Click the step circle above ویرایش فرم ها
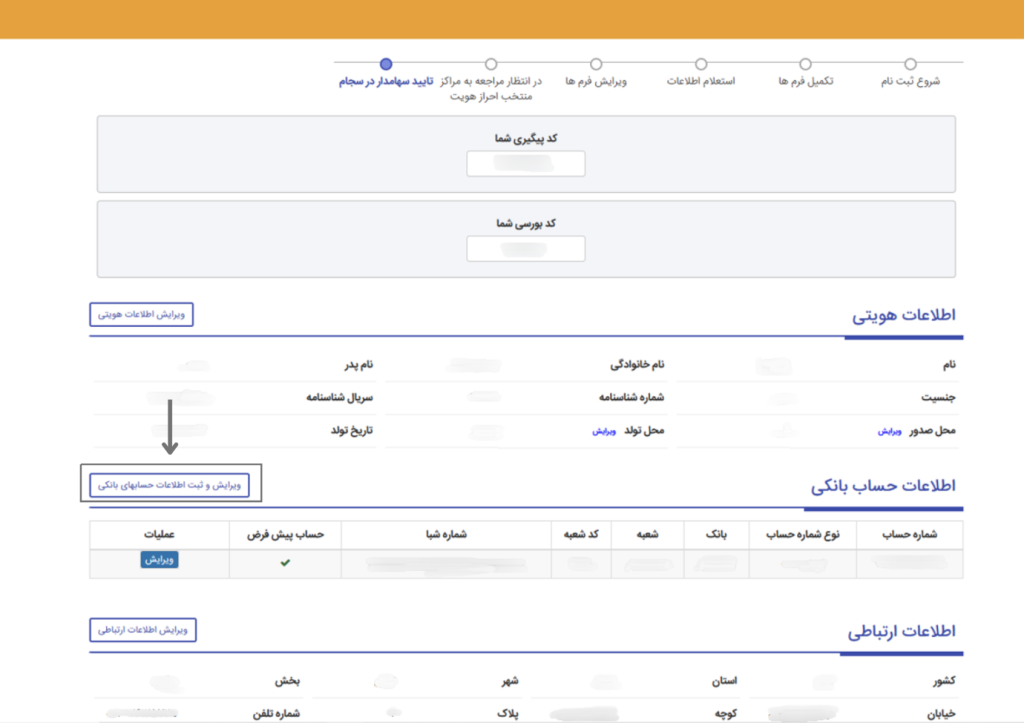1024x723 pixels. pos(596,64)
